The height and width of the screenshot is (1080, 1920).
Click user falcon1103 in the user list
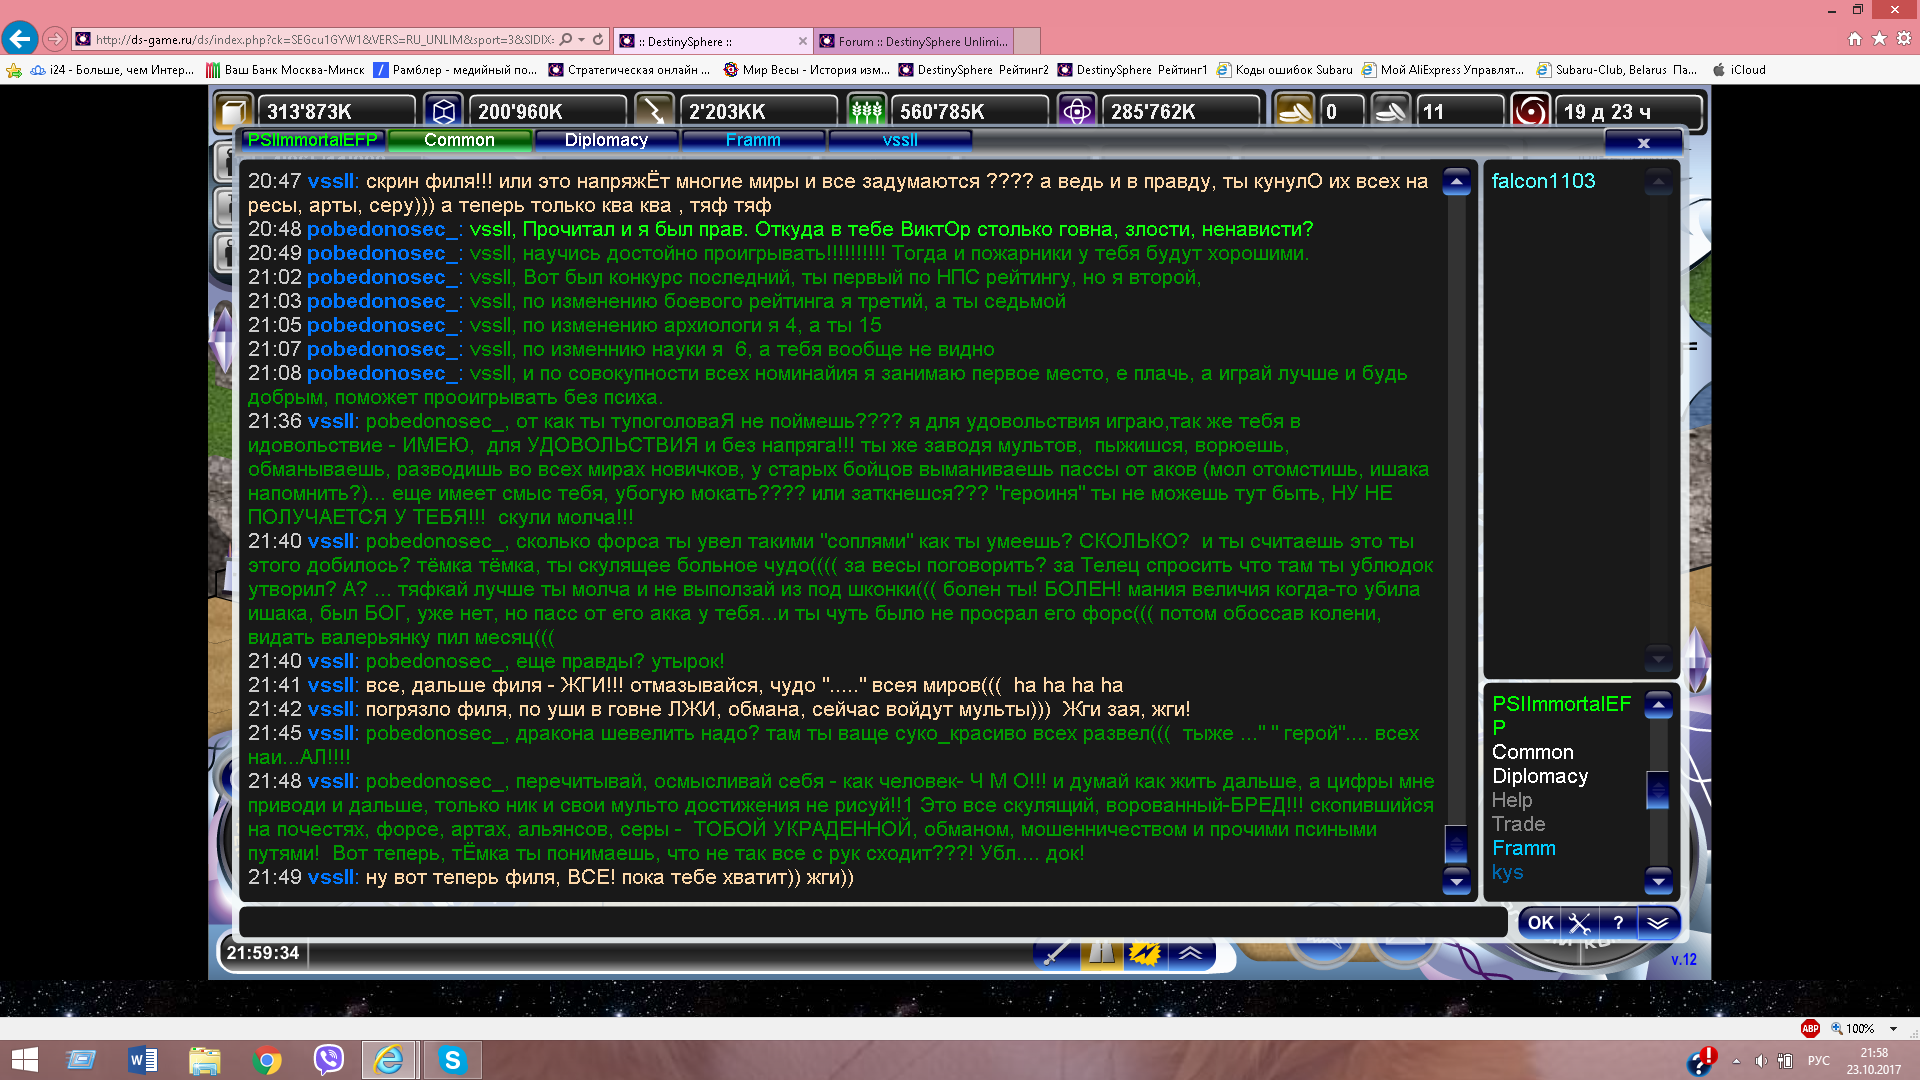pos(1543,181)
